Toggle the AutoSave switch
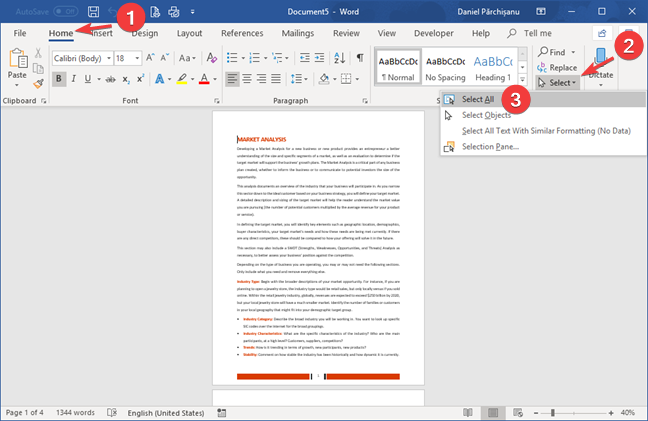 tap(66, 12)
